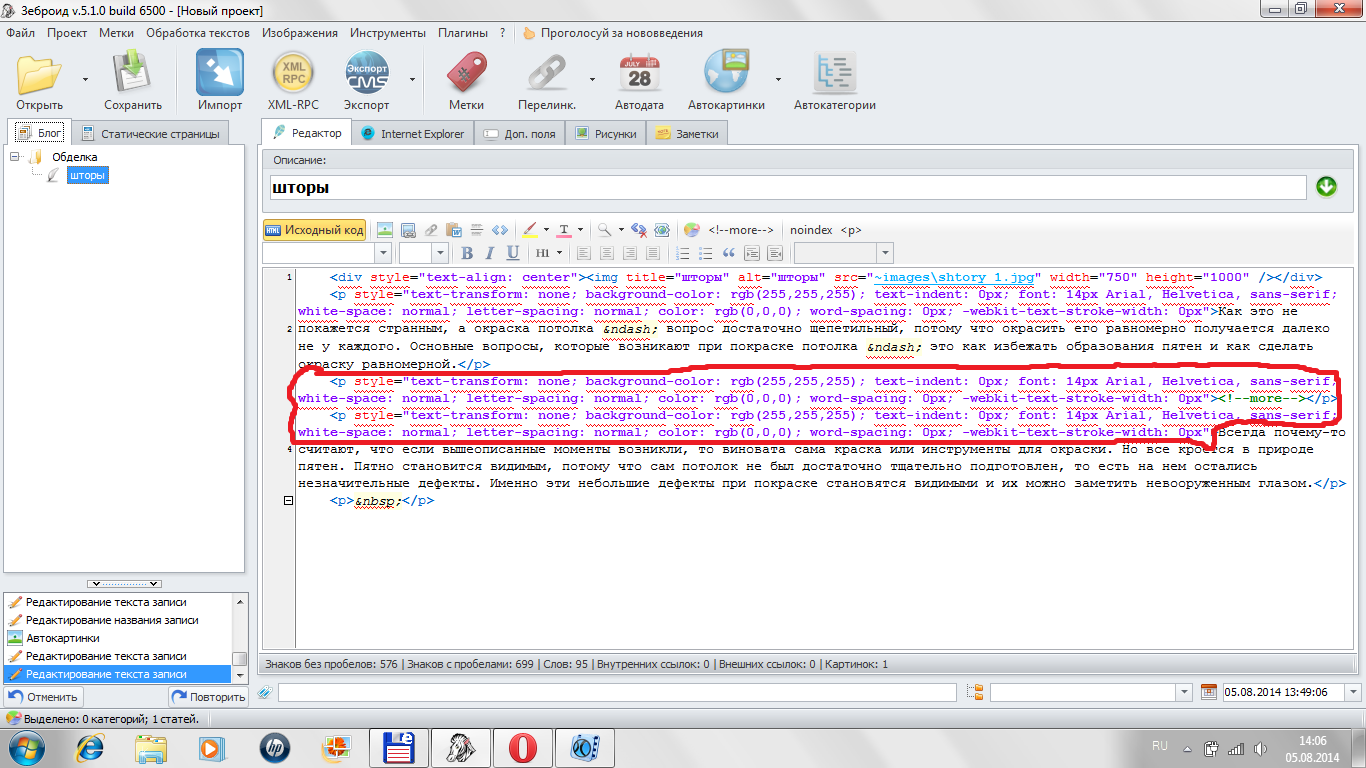Click the horizontal line insert icon
The image size is (1366, 768).
477,230
